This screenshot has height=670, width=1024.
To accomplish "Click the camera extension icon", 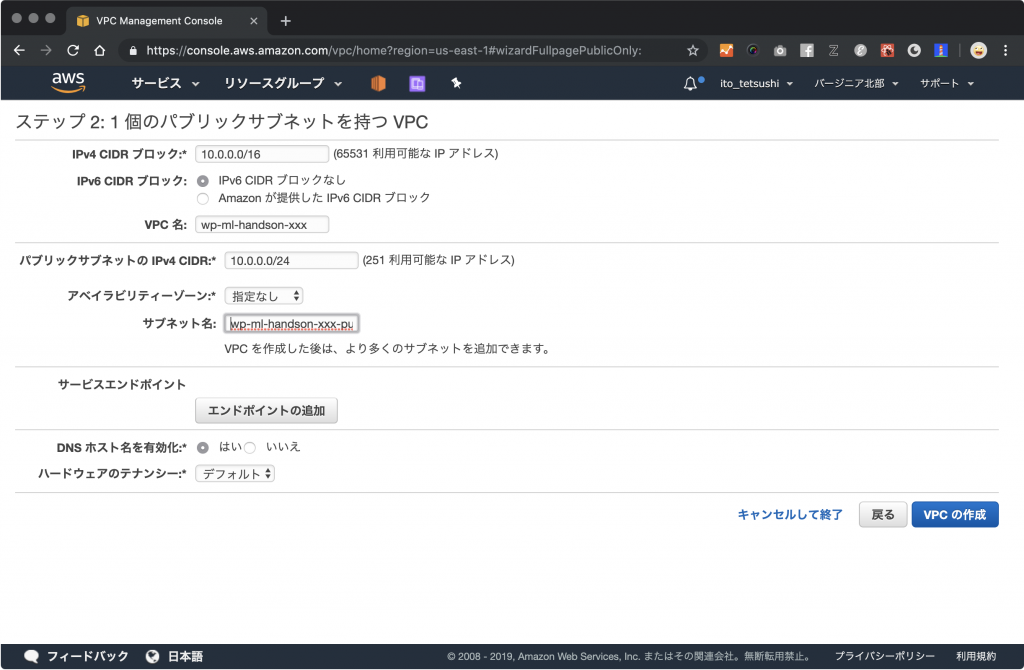I will coord(780,50).
